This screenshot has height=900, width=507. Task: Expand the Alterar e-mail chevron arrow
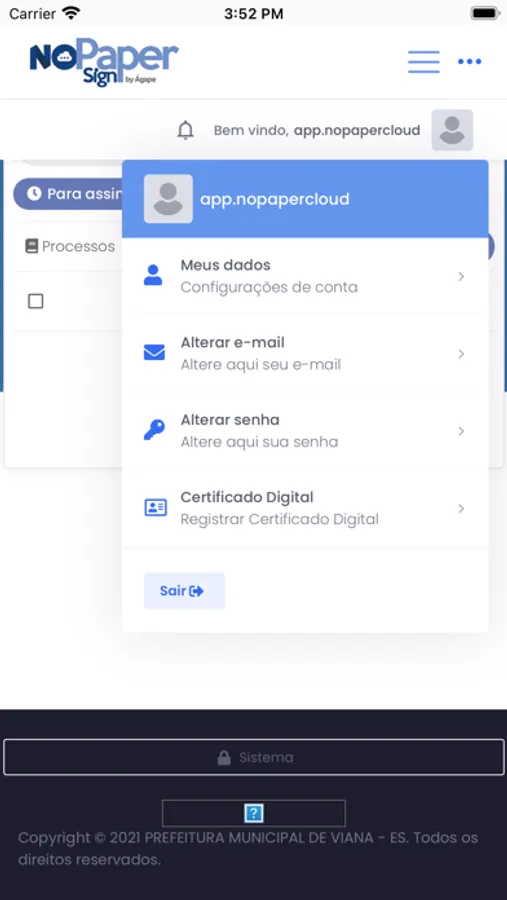tap(460, 354)
